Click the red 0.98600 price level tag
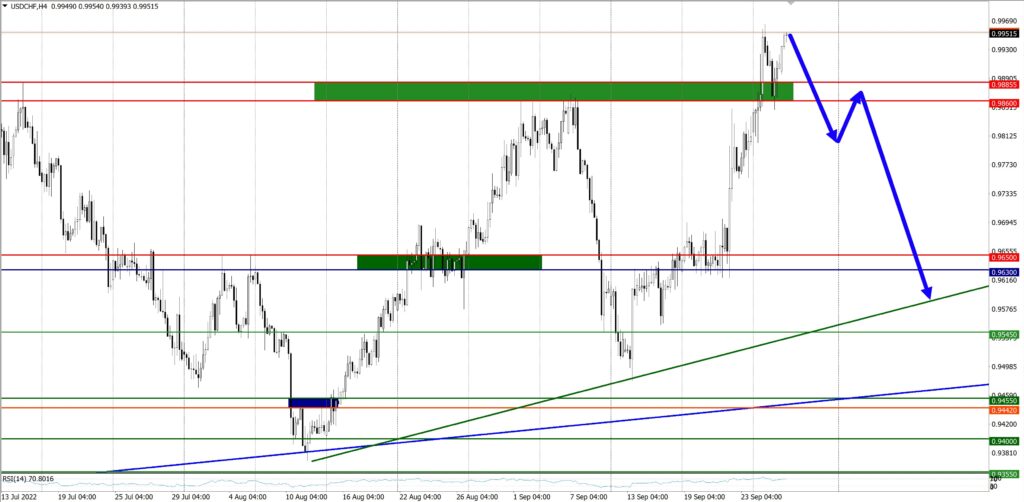Viewport: 1024px width, 502px height. click(1003, 102)
